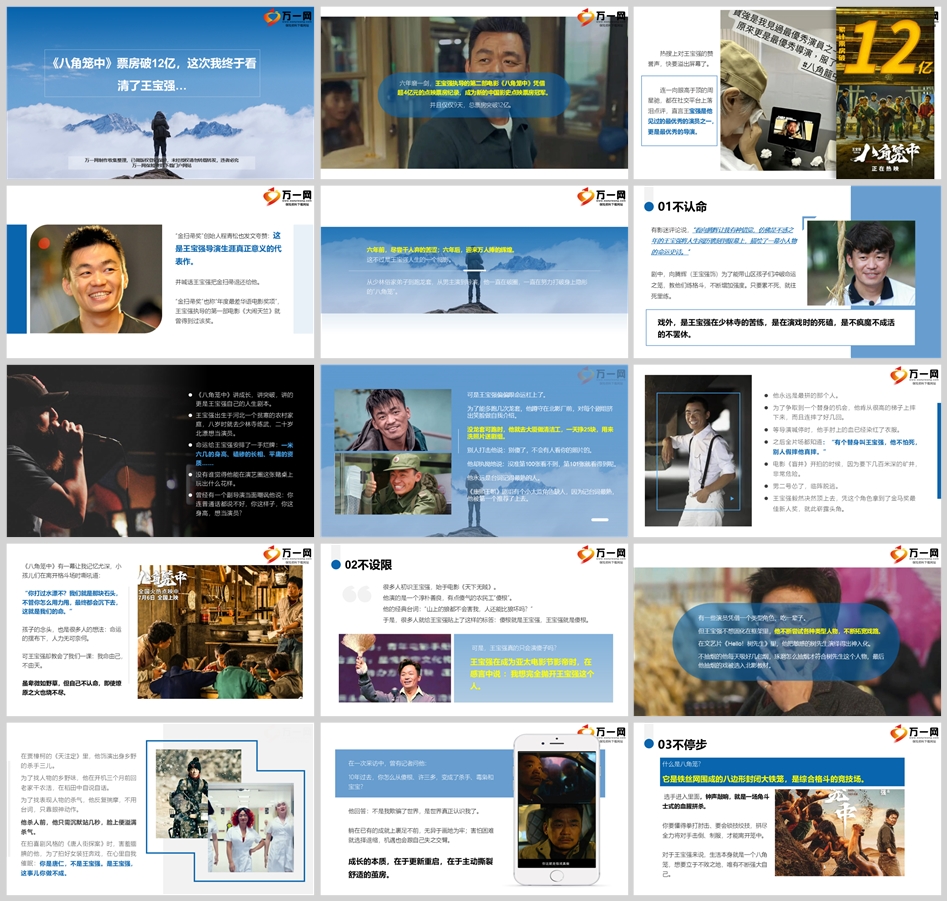947x901 pixels.
Task: Click the portrait photo on the 01不认命 slide
Action: pos(861,263)
